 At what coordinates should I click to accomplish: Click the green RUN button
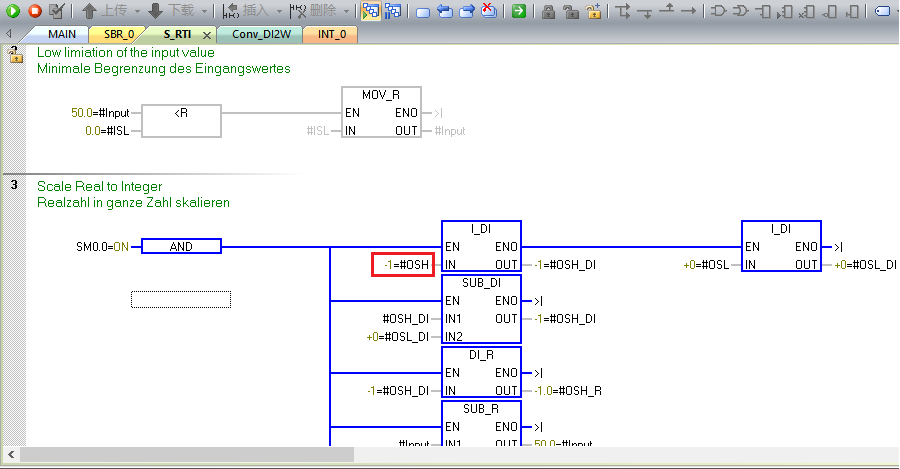13,11
